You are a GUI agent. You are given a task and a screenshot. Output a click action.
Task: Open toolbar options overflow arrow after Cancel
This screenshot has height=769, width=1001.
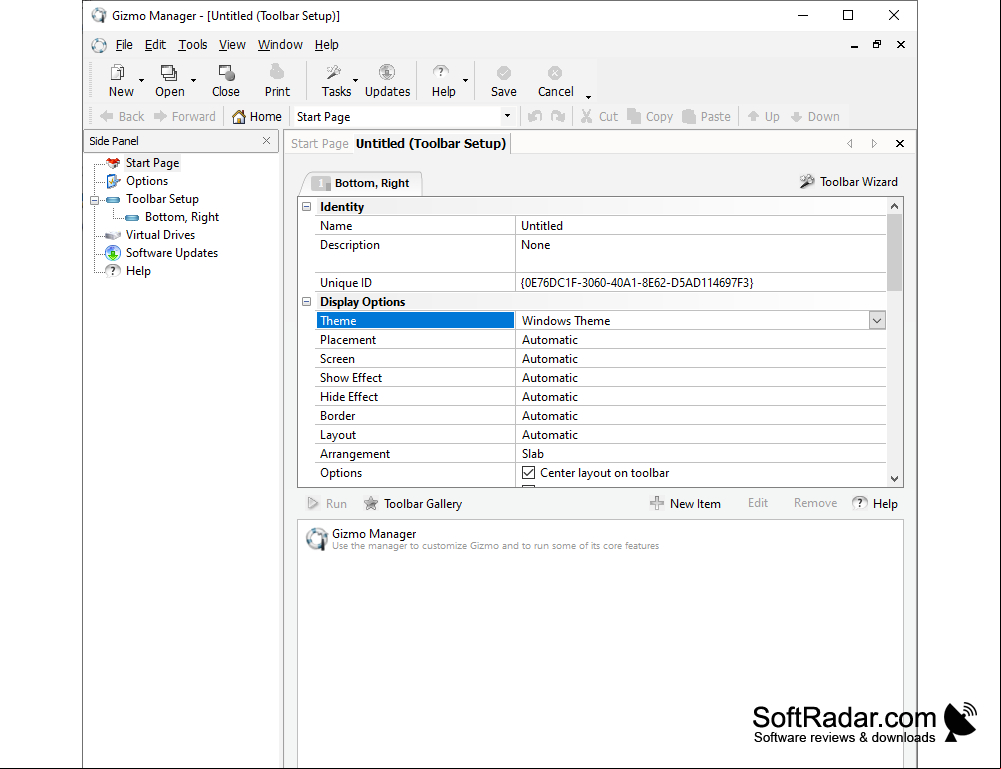point(588,97)
